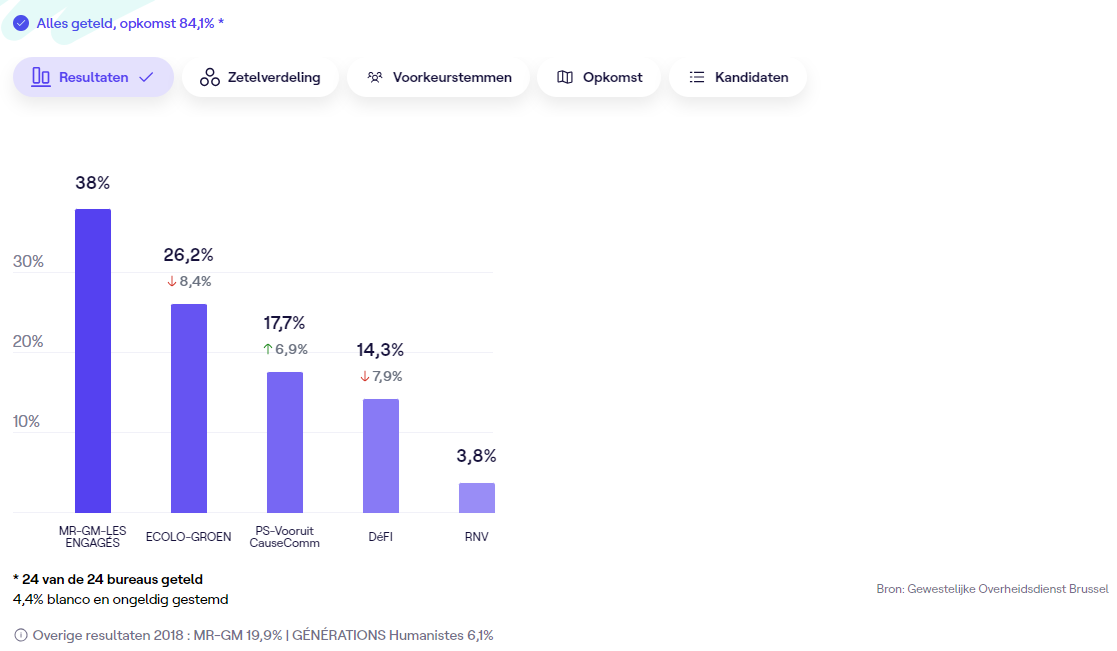
Task: Switch to the Zetelverdeling tab
Action: [x=260, y=77]
